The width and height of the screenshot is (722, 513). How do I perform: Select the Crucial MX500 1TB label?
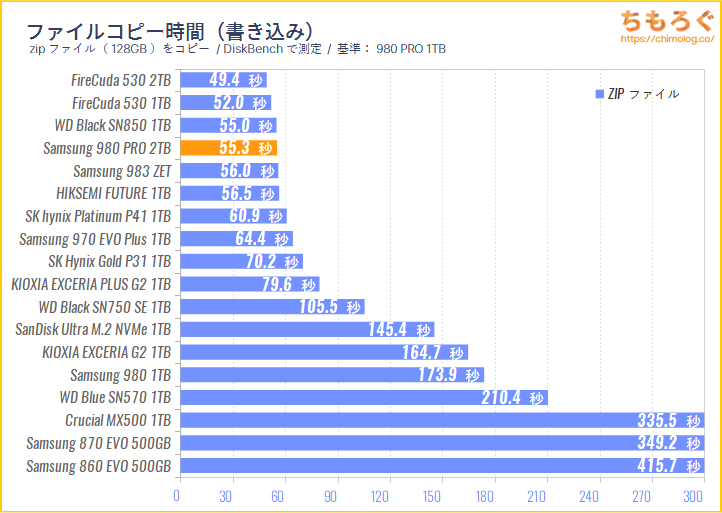(118, 420)
